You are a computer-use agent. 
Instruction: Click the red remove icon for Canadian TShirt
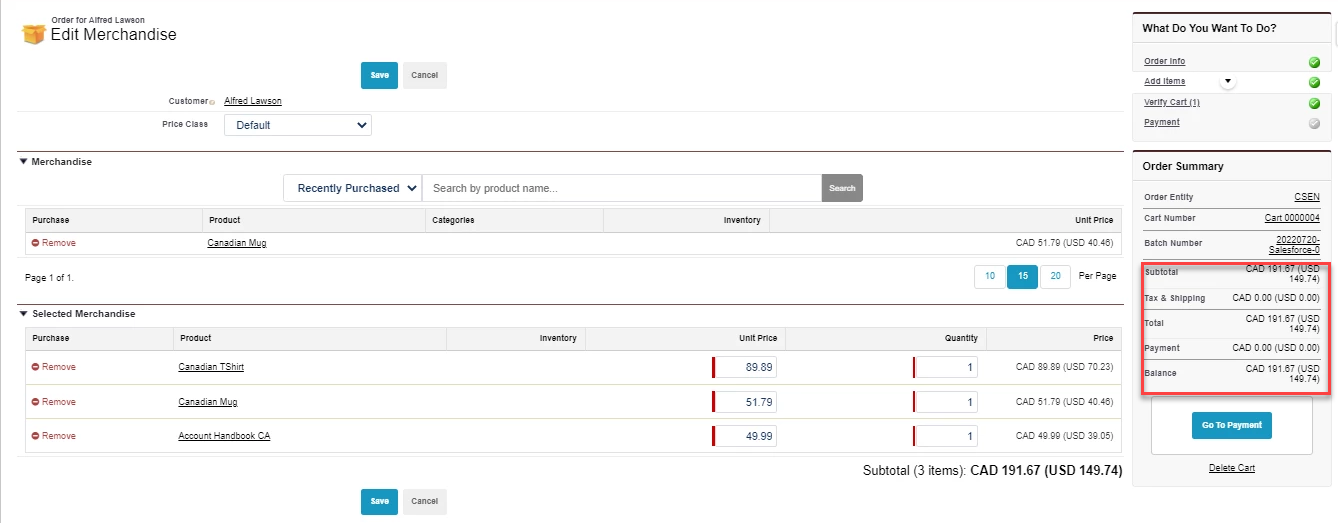36,367
